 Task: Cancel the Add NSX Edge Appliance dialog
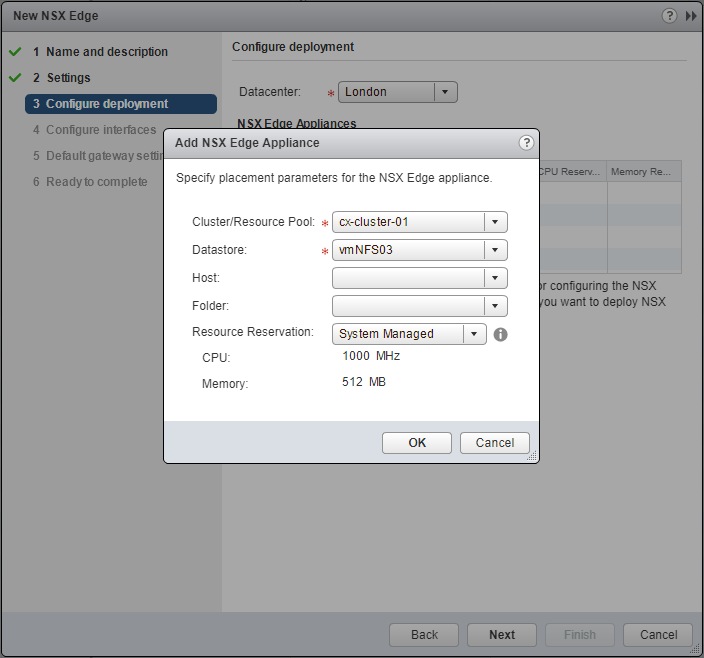point(495,442)
